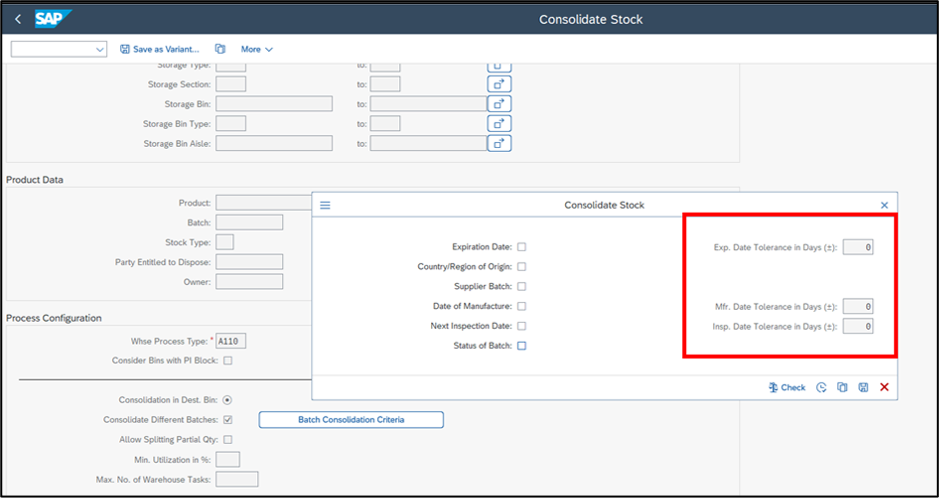Select Consolidation in Dest. Bin radio button

[x=228, y=400]
